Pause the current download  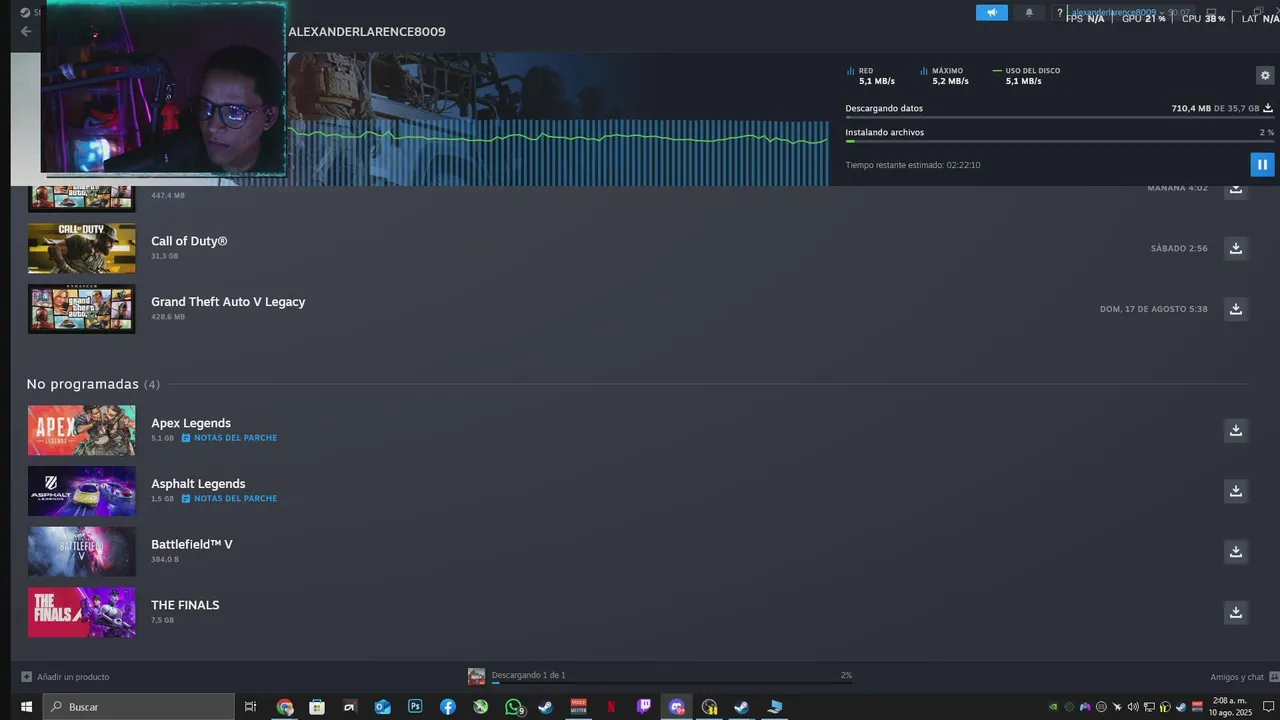[x=1262, y=164]
